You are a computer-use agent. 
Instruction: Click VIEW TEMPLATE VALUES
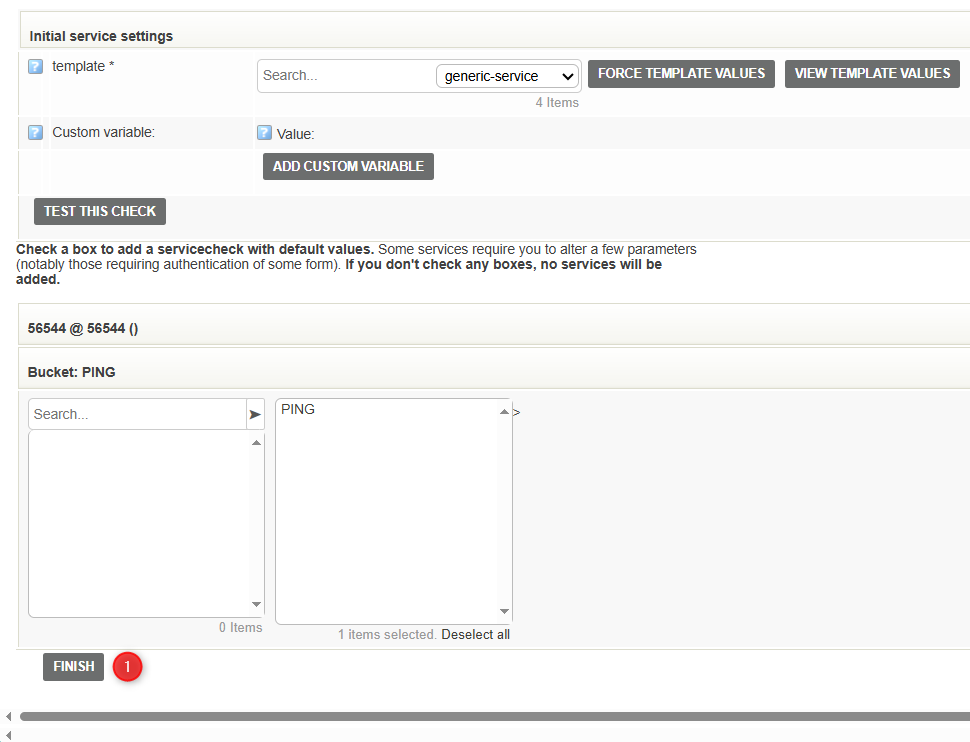pos(872,73)
